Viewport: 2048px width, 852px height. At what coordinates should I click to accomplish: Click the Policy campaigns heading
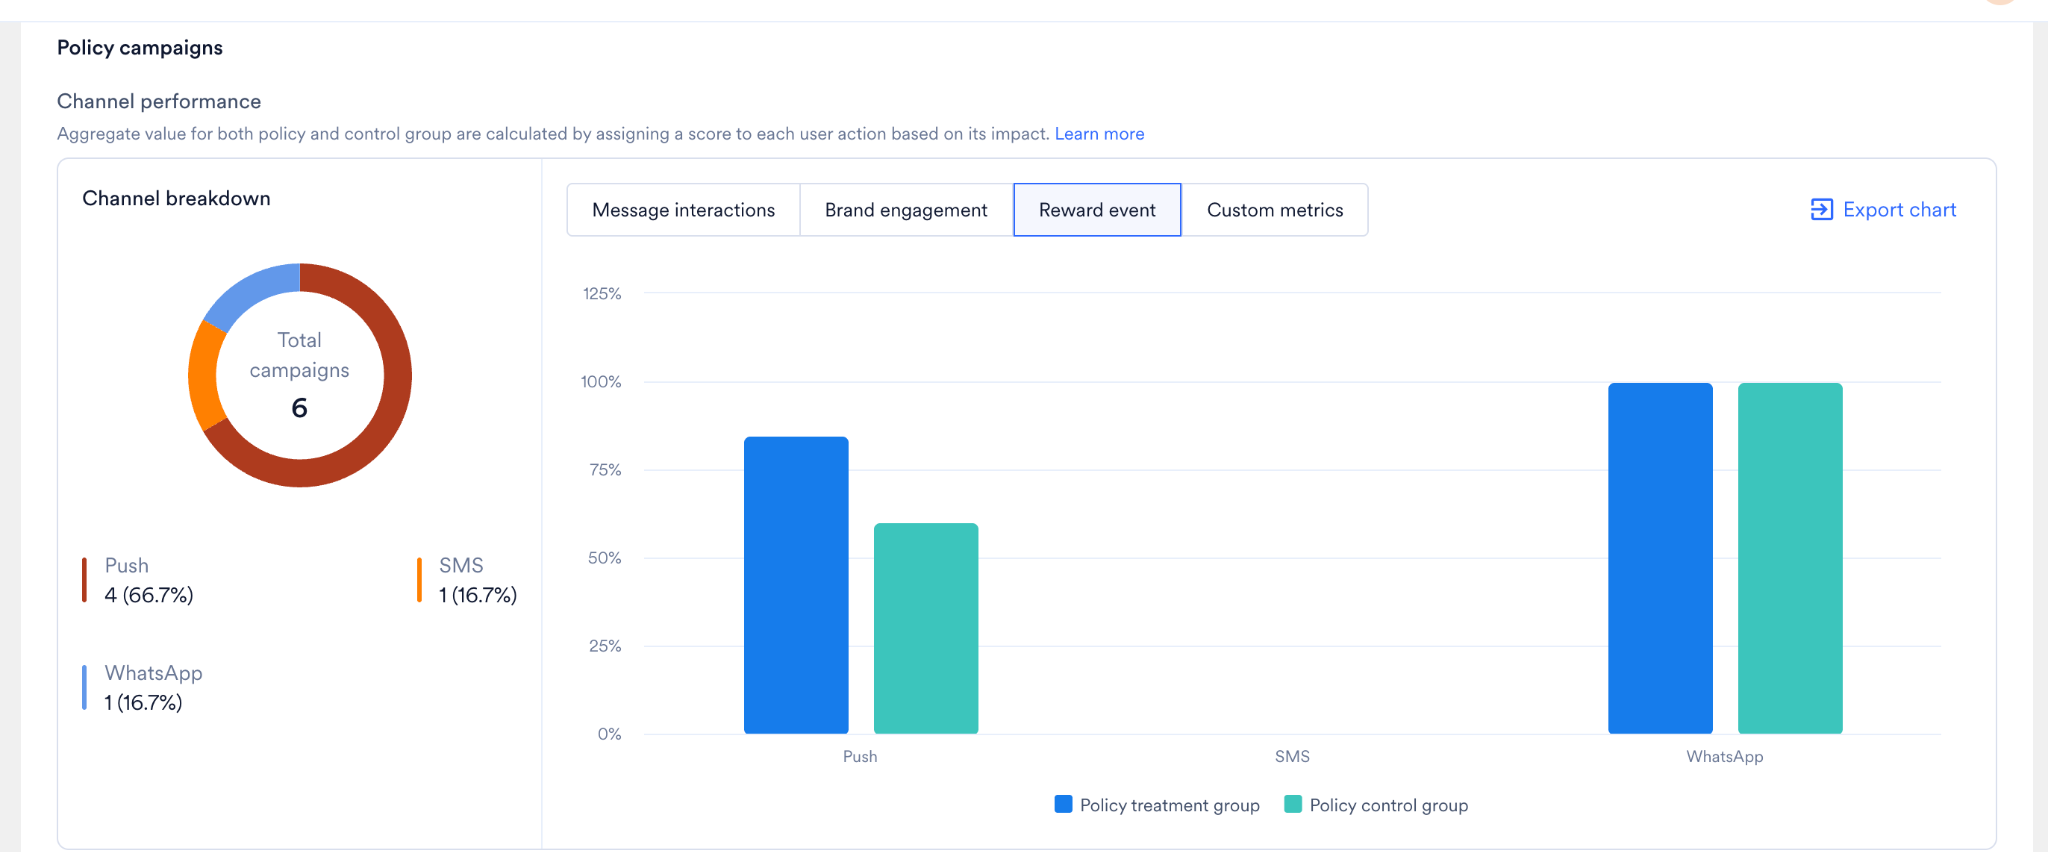tap(140, 48)
